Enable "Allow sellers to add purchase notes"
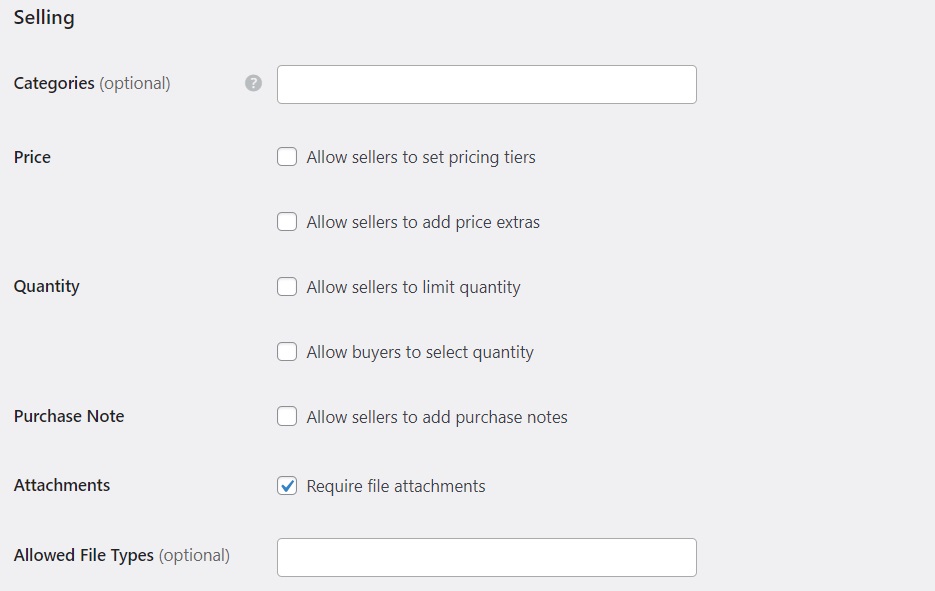935x591 pixels. pyautogui.click(x=287, y=416)
